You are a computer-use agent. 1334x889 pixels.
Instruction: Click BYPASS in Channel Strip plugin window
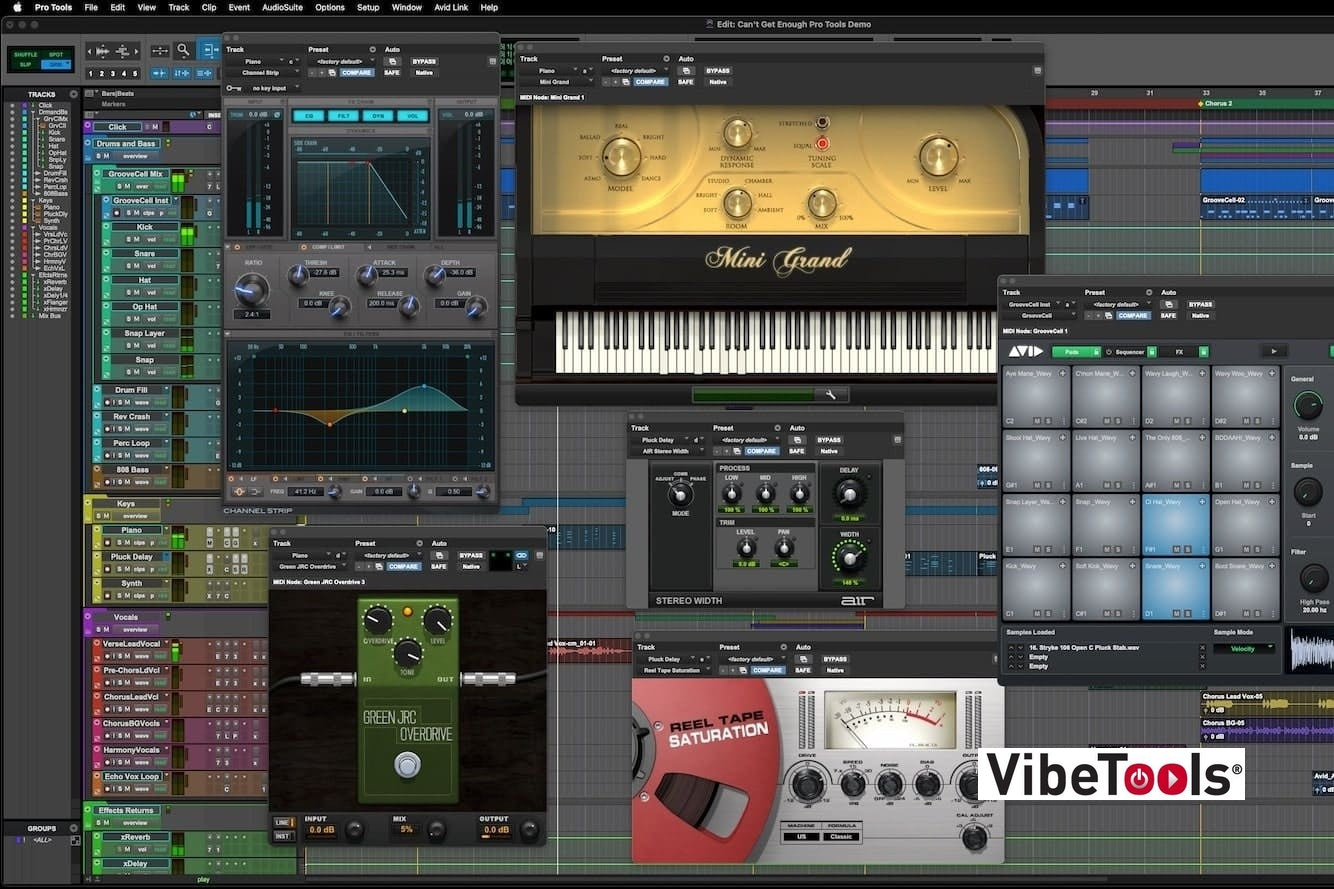[424, 61]
